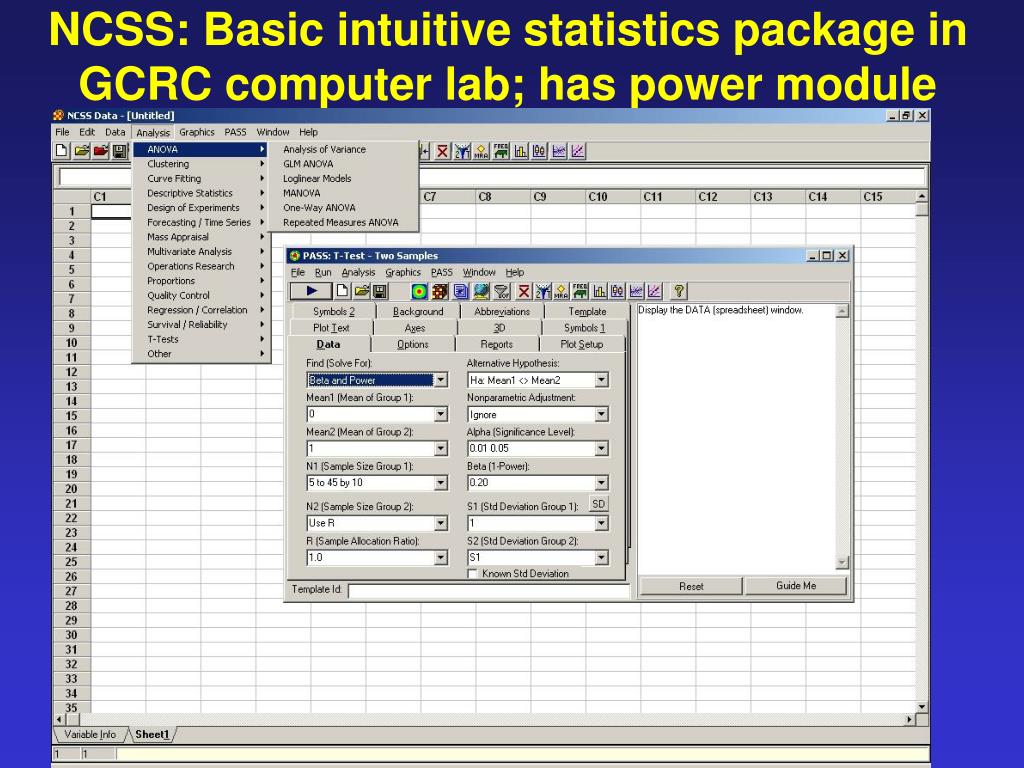
Task: Click the FREE icon in NCSS Data toolbar
Action: pyautogui.click(x=501, y=151)
